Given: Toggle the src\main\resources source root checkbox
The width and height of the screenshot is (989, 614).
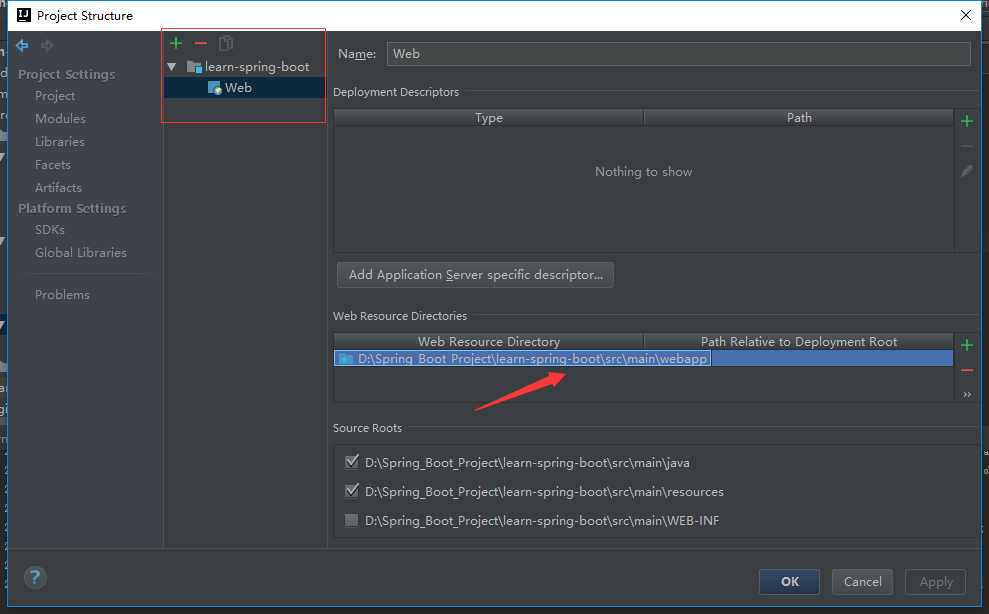Looking at the screenshot, I should pyautogui.click(x=351, y=490).
